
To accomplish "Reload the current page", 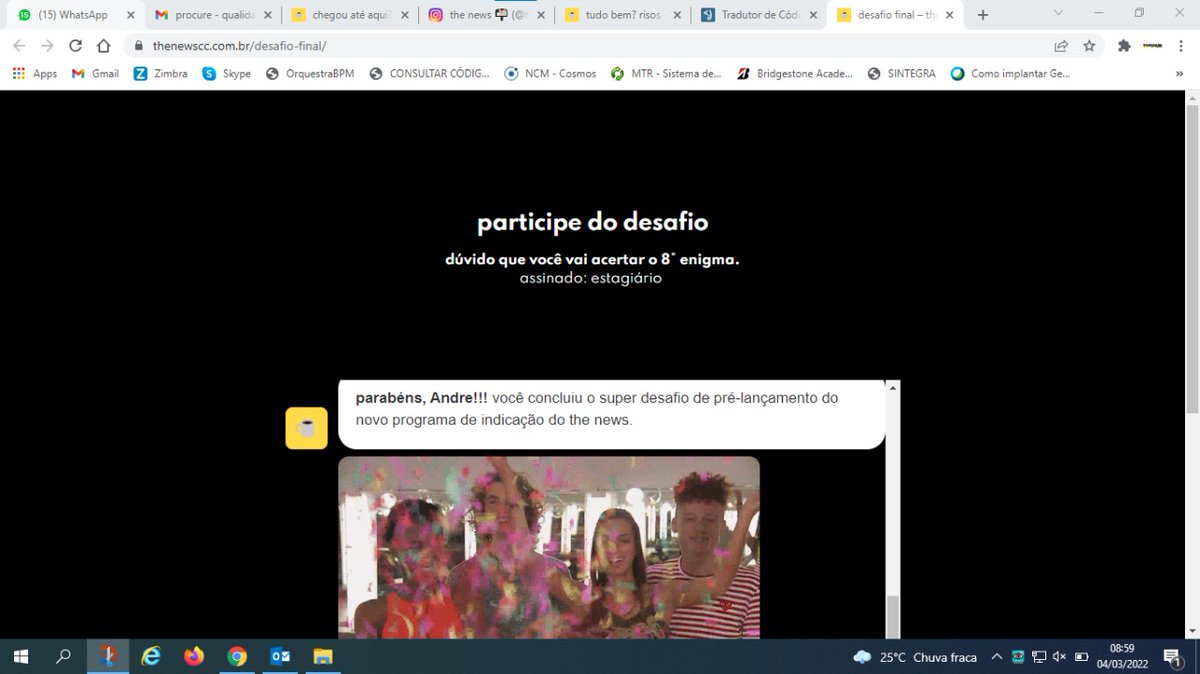I will pos(75,46).
